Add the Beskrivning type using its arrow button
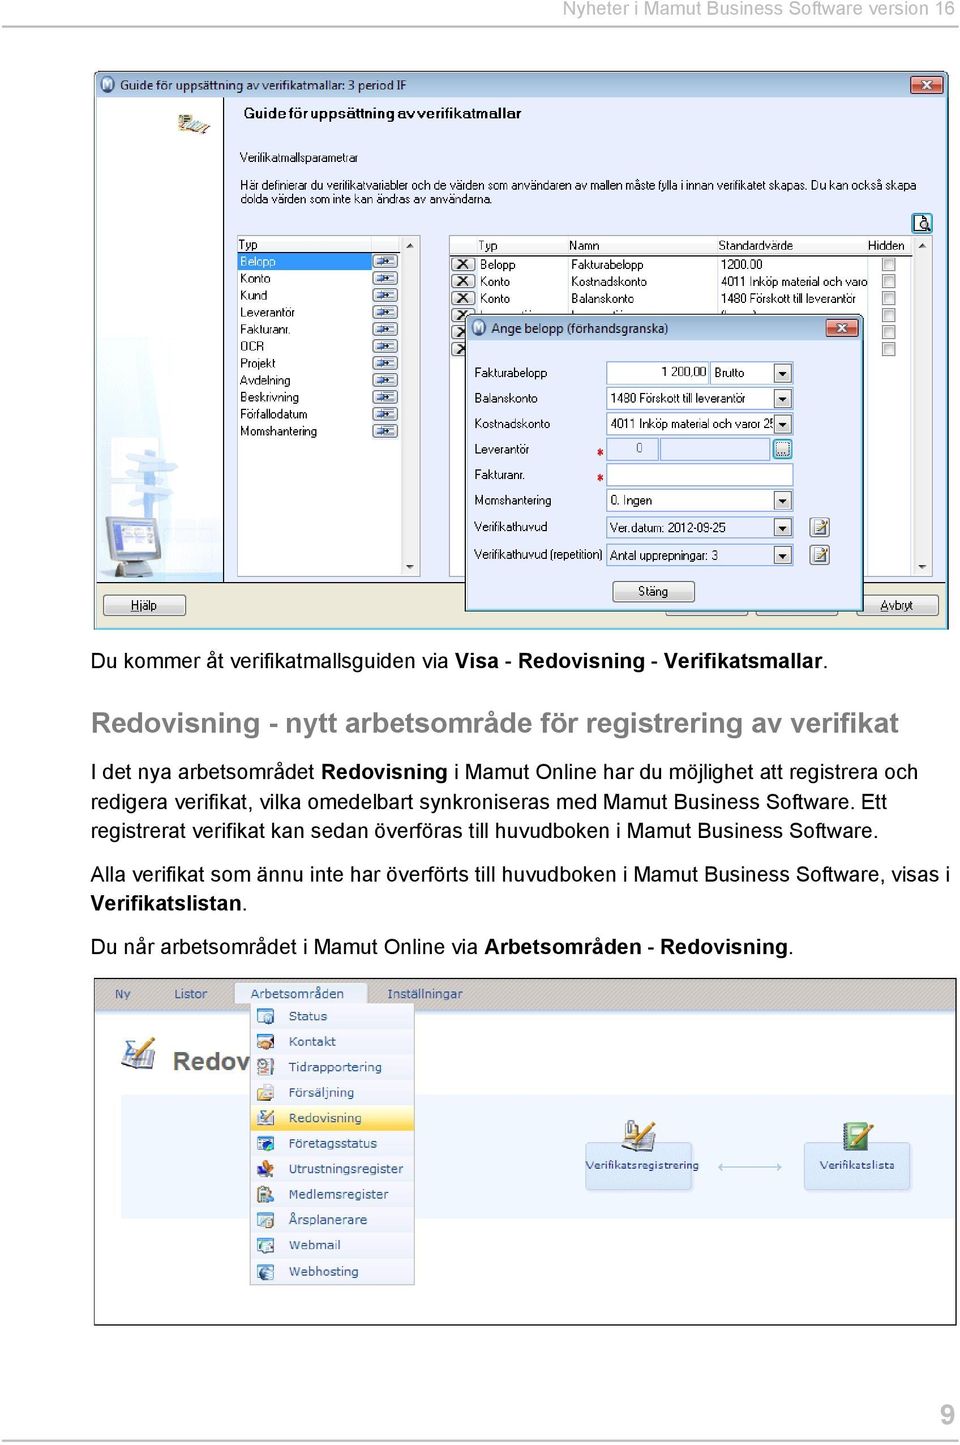This screenshot has width=960, height=1445. tap(385, 398)
